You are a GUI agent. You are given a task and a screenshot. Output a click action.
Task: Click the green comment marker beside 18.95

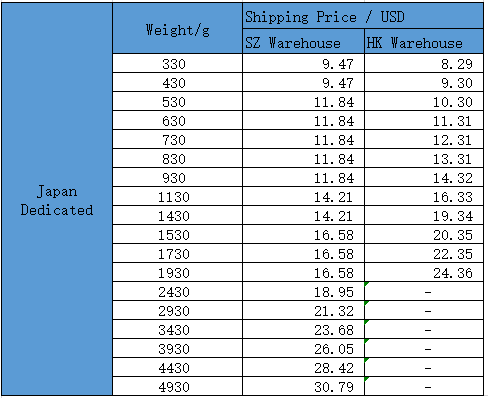pyautogui.click(x=367, y=284)
